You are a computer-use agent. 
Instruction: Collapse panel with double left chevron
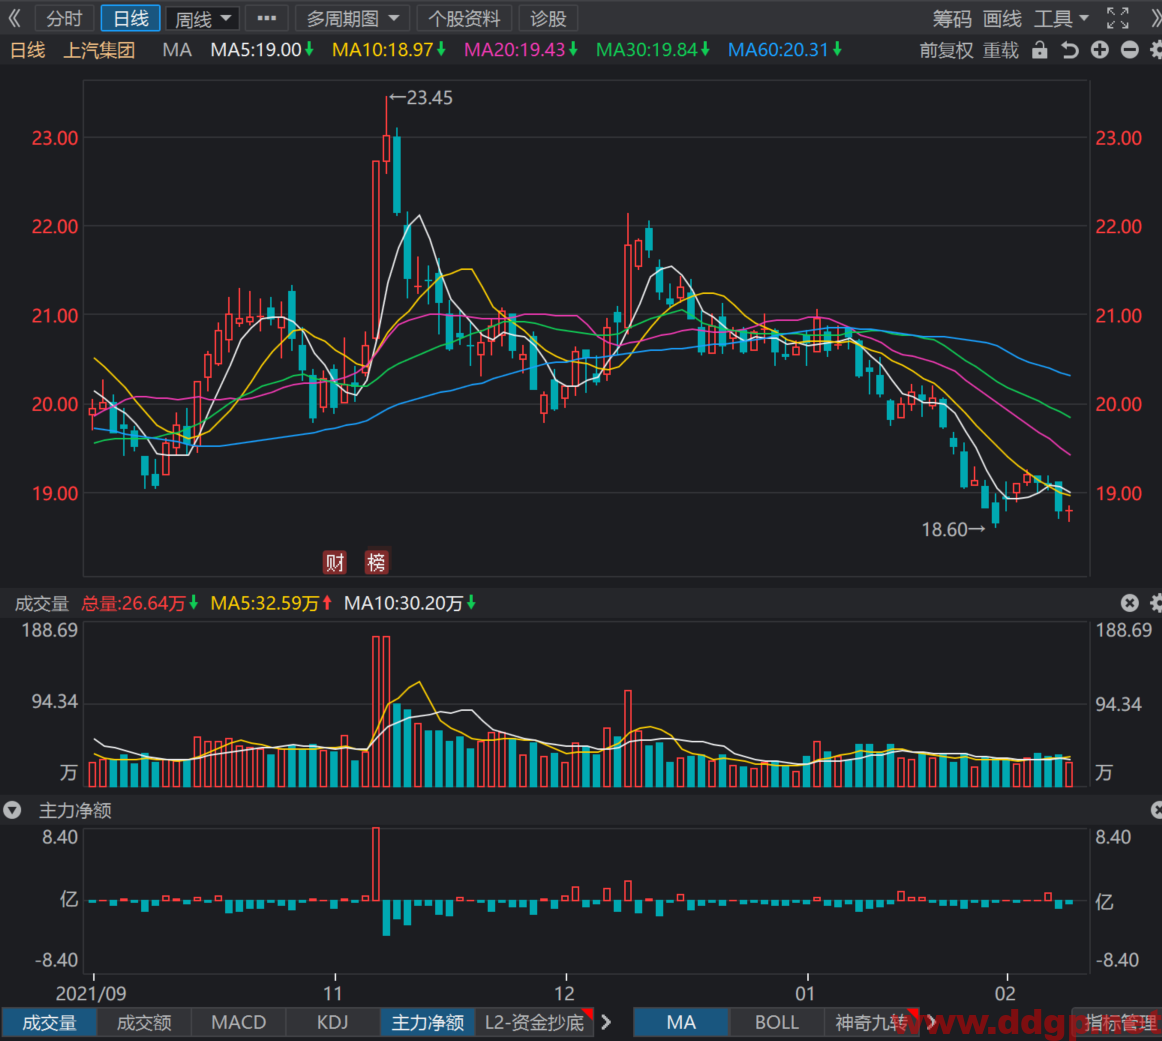point(14,19)
